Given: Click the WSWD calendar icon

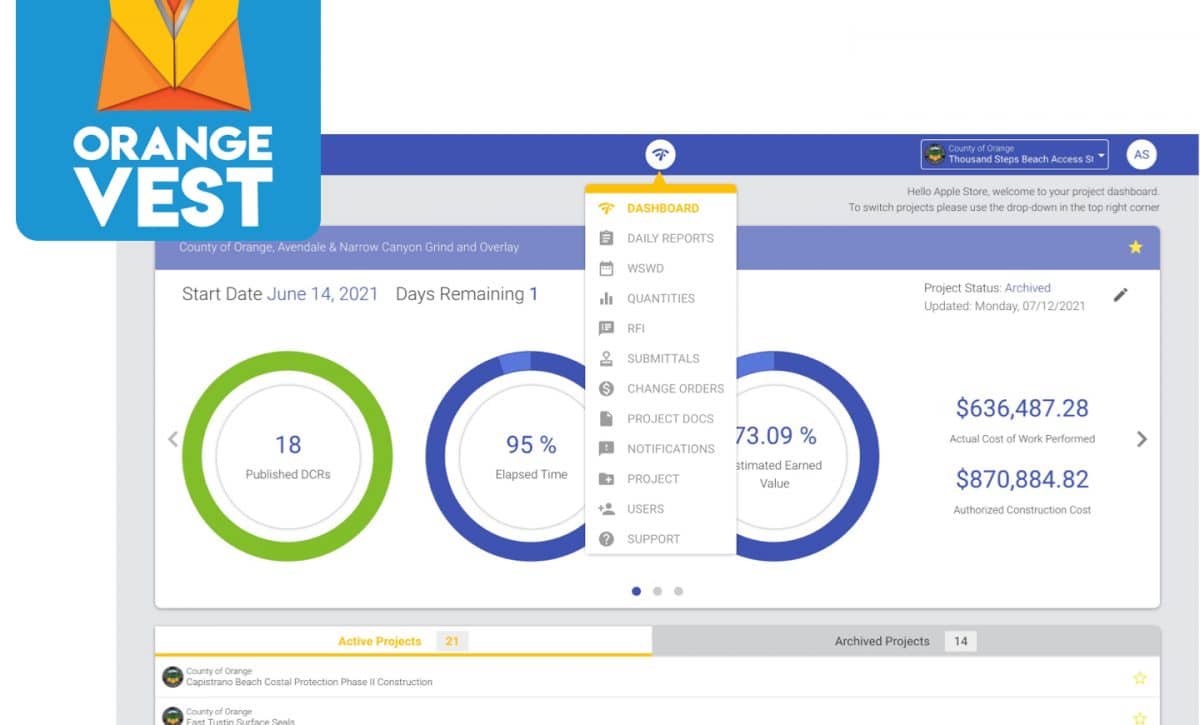Looking at the screenshot, I should (606, 268).
